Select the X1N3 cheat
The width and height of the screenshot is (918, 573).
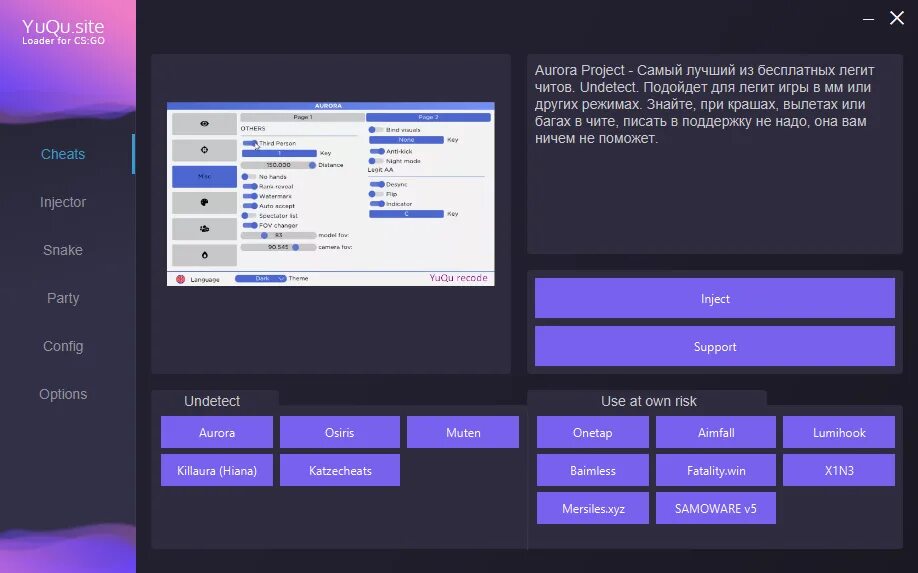(839, 471)
